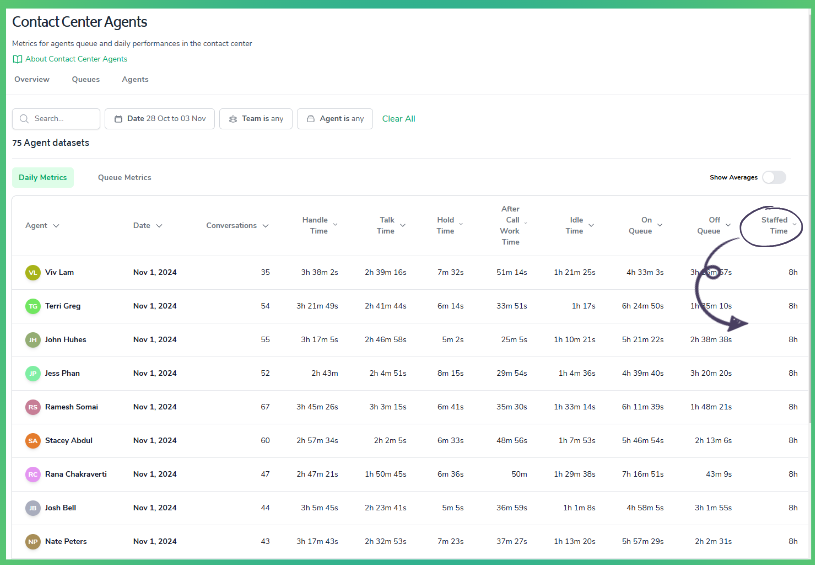Click the Clear All link
This screenshot has width=815, height=565.
(398, 119)
